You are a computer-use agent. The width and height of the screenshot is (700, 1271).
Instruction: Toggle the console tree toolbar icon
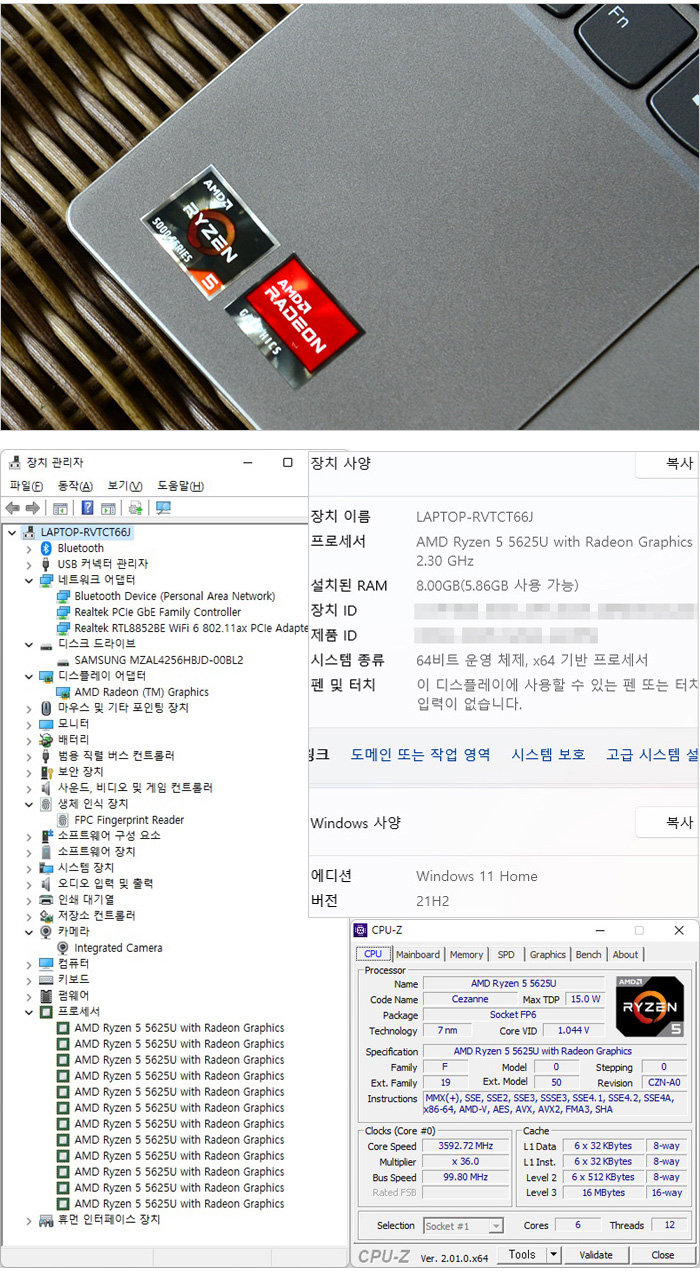[60, 509]
